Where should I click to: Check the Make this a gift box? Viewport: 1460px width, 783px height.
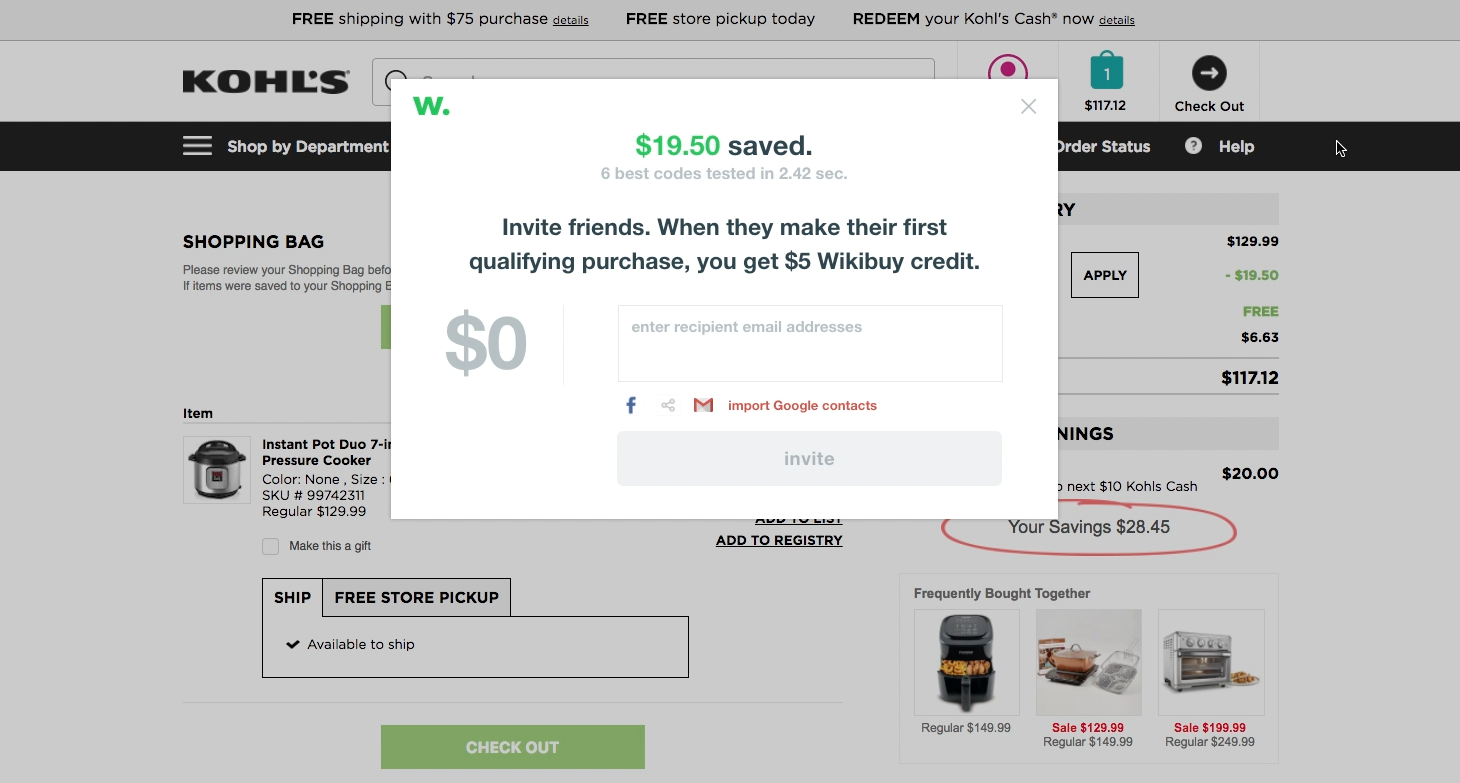point(271,546)
